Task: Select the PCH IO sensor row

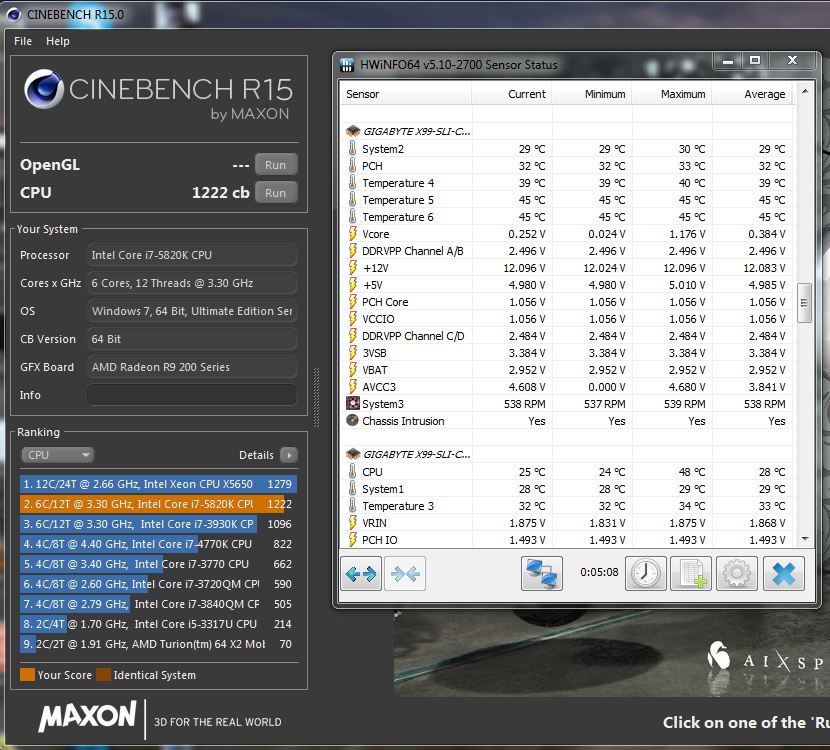Action: coord(566,539)
